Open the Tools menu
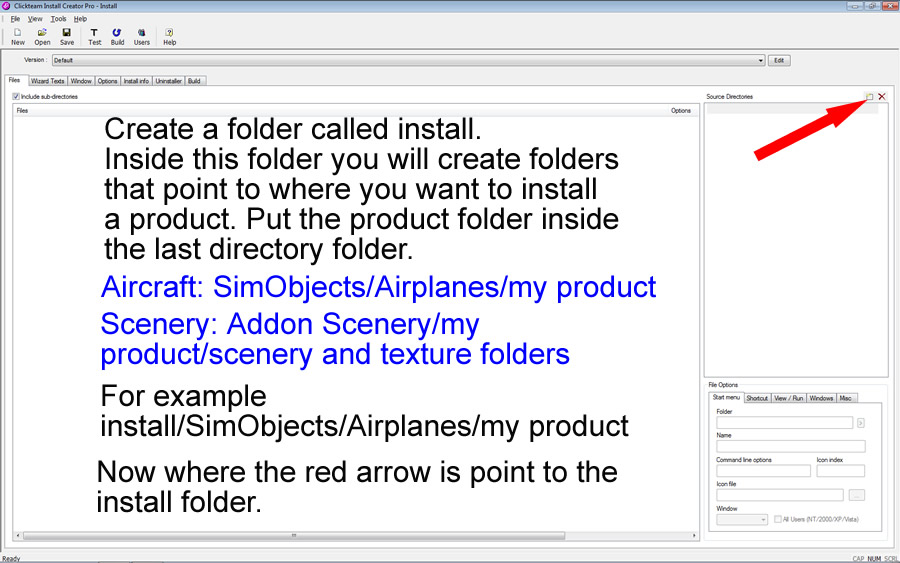This screenshot has height=563, width=900. point(59,19)
